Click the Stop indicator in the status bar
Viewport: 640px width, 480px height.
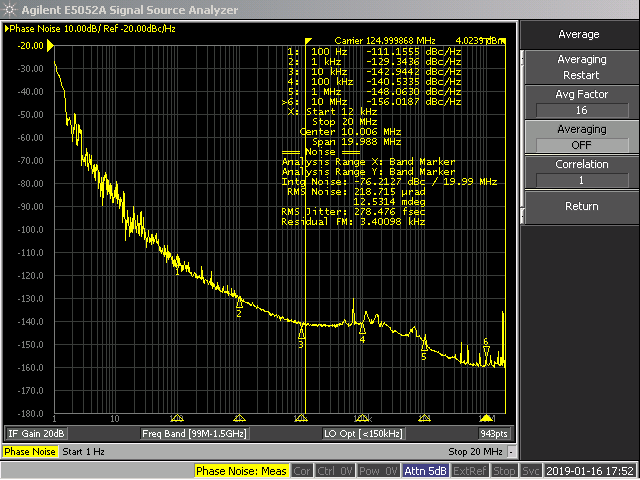504,471
